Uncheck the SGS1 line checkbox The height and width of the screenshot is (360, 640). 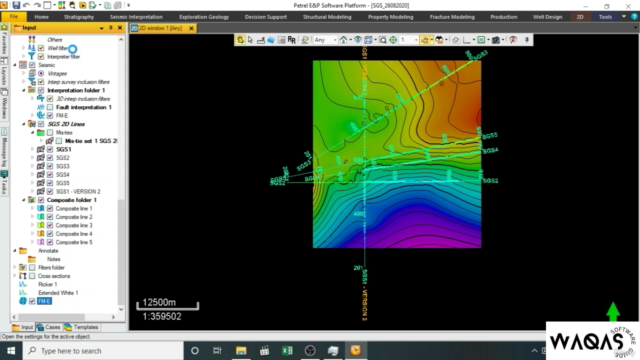pyautogui.click(x=50, y=149)
